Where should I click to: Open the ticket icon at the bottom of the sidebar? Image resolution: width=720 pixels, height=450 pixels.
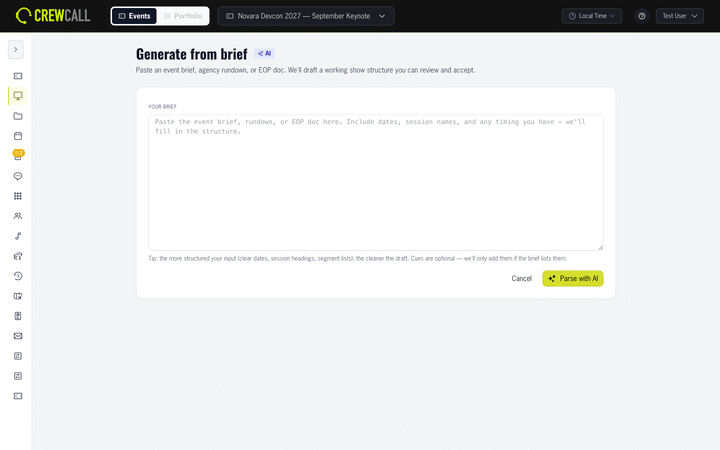[18, 396]
